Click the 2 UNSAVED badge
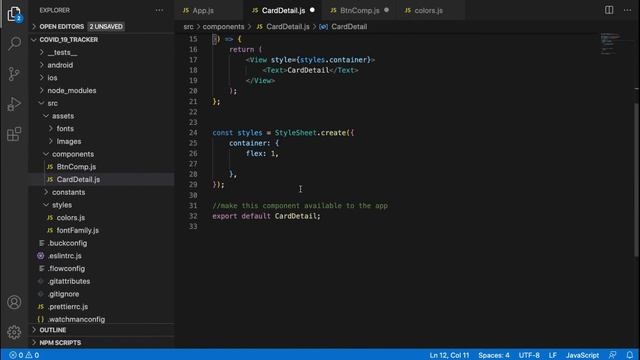This screenshot has height=360, width=640. [x=106, y=27]
